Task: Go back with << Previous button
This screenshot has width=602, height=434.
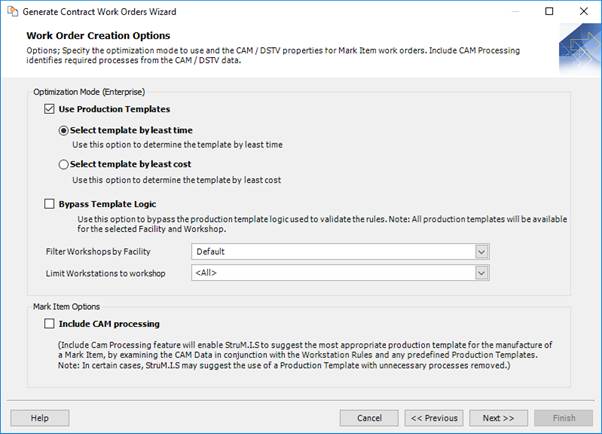Action: click(435, 418)
